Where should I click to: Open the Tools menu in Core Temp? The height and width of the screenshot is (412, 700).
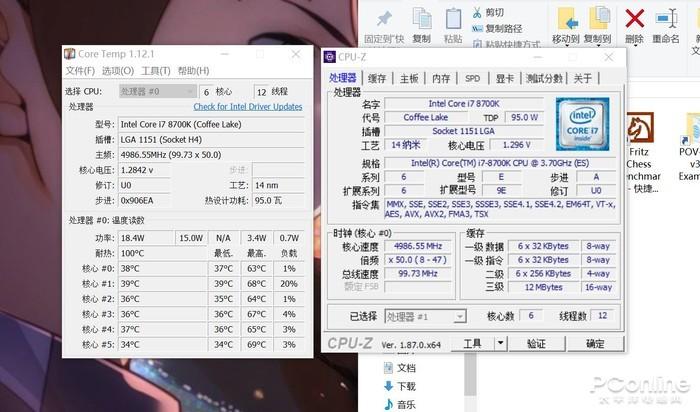point(156,71)
